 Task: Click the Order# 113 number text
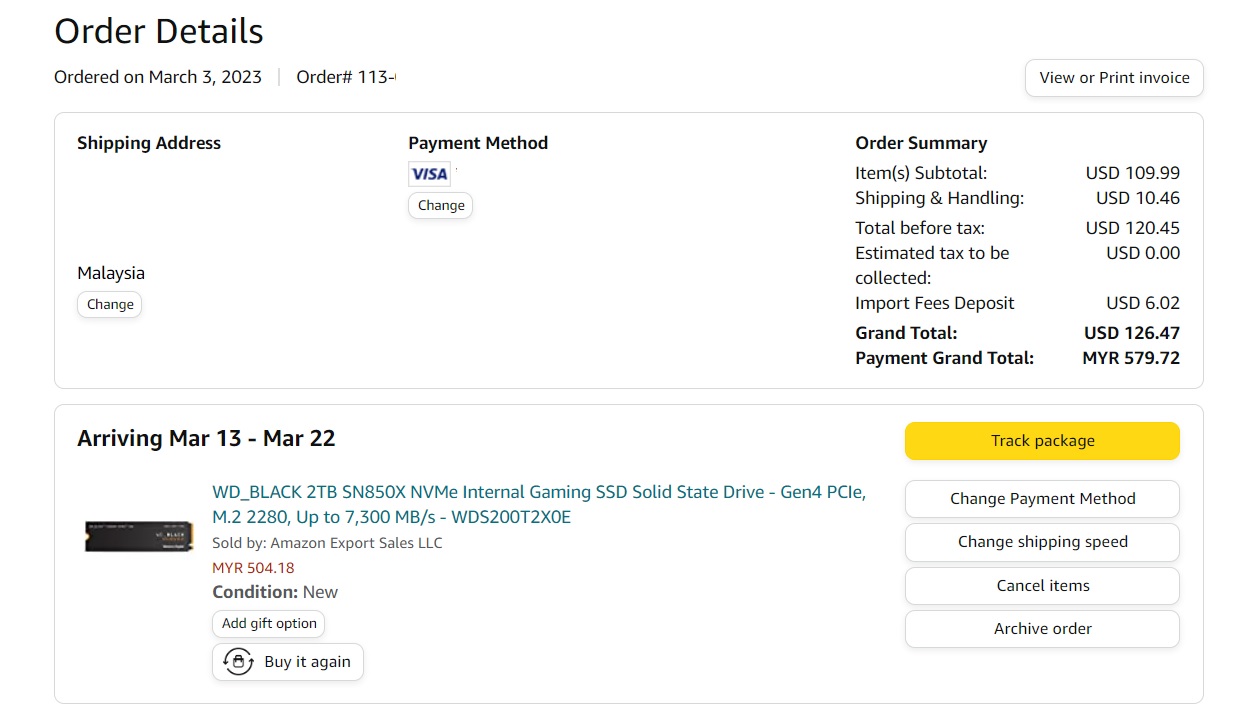(346, 77)
